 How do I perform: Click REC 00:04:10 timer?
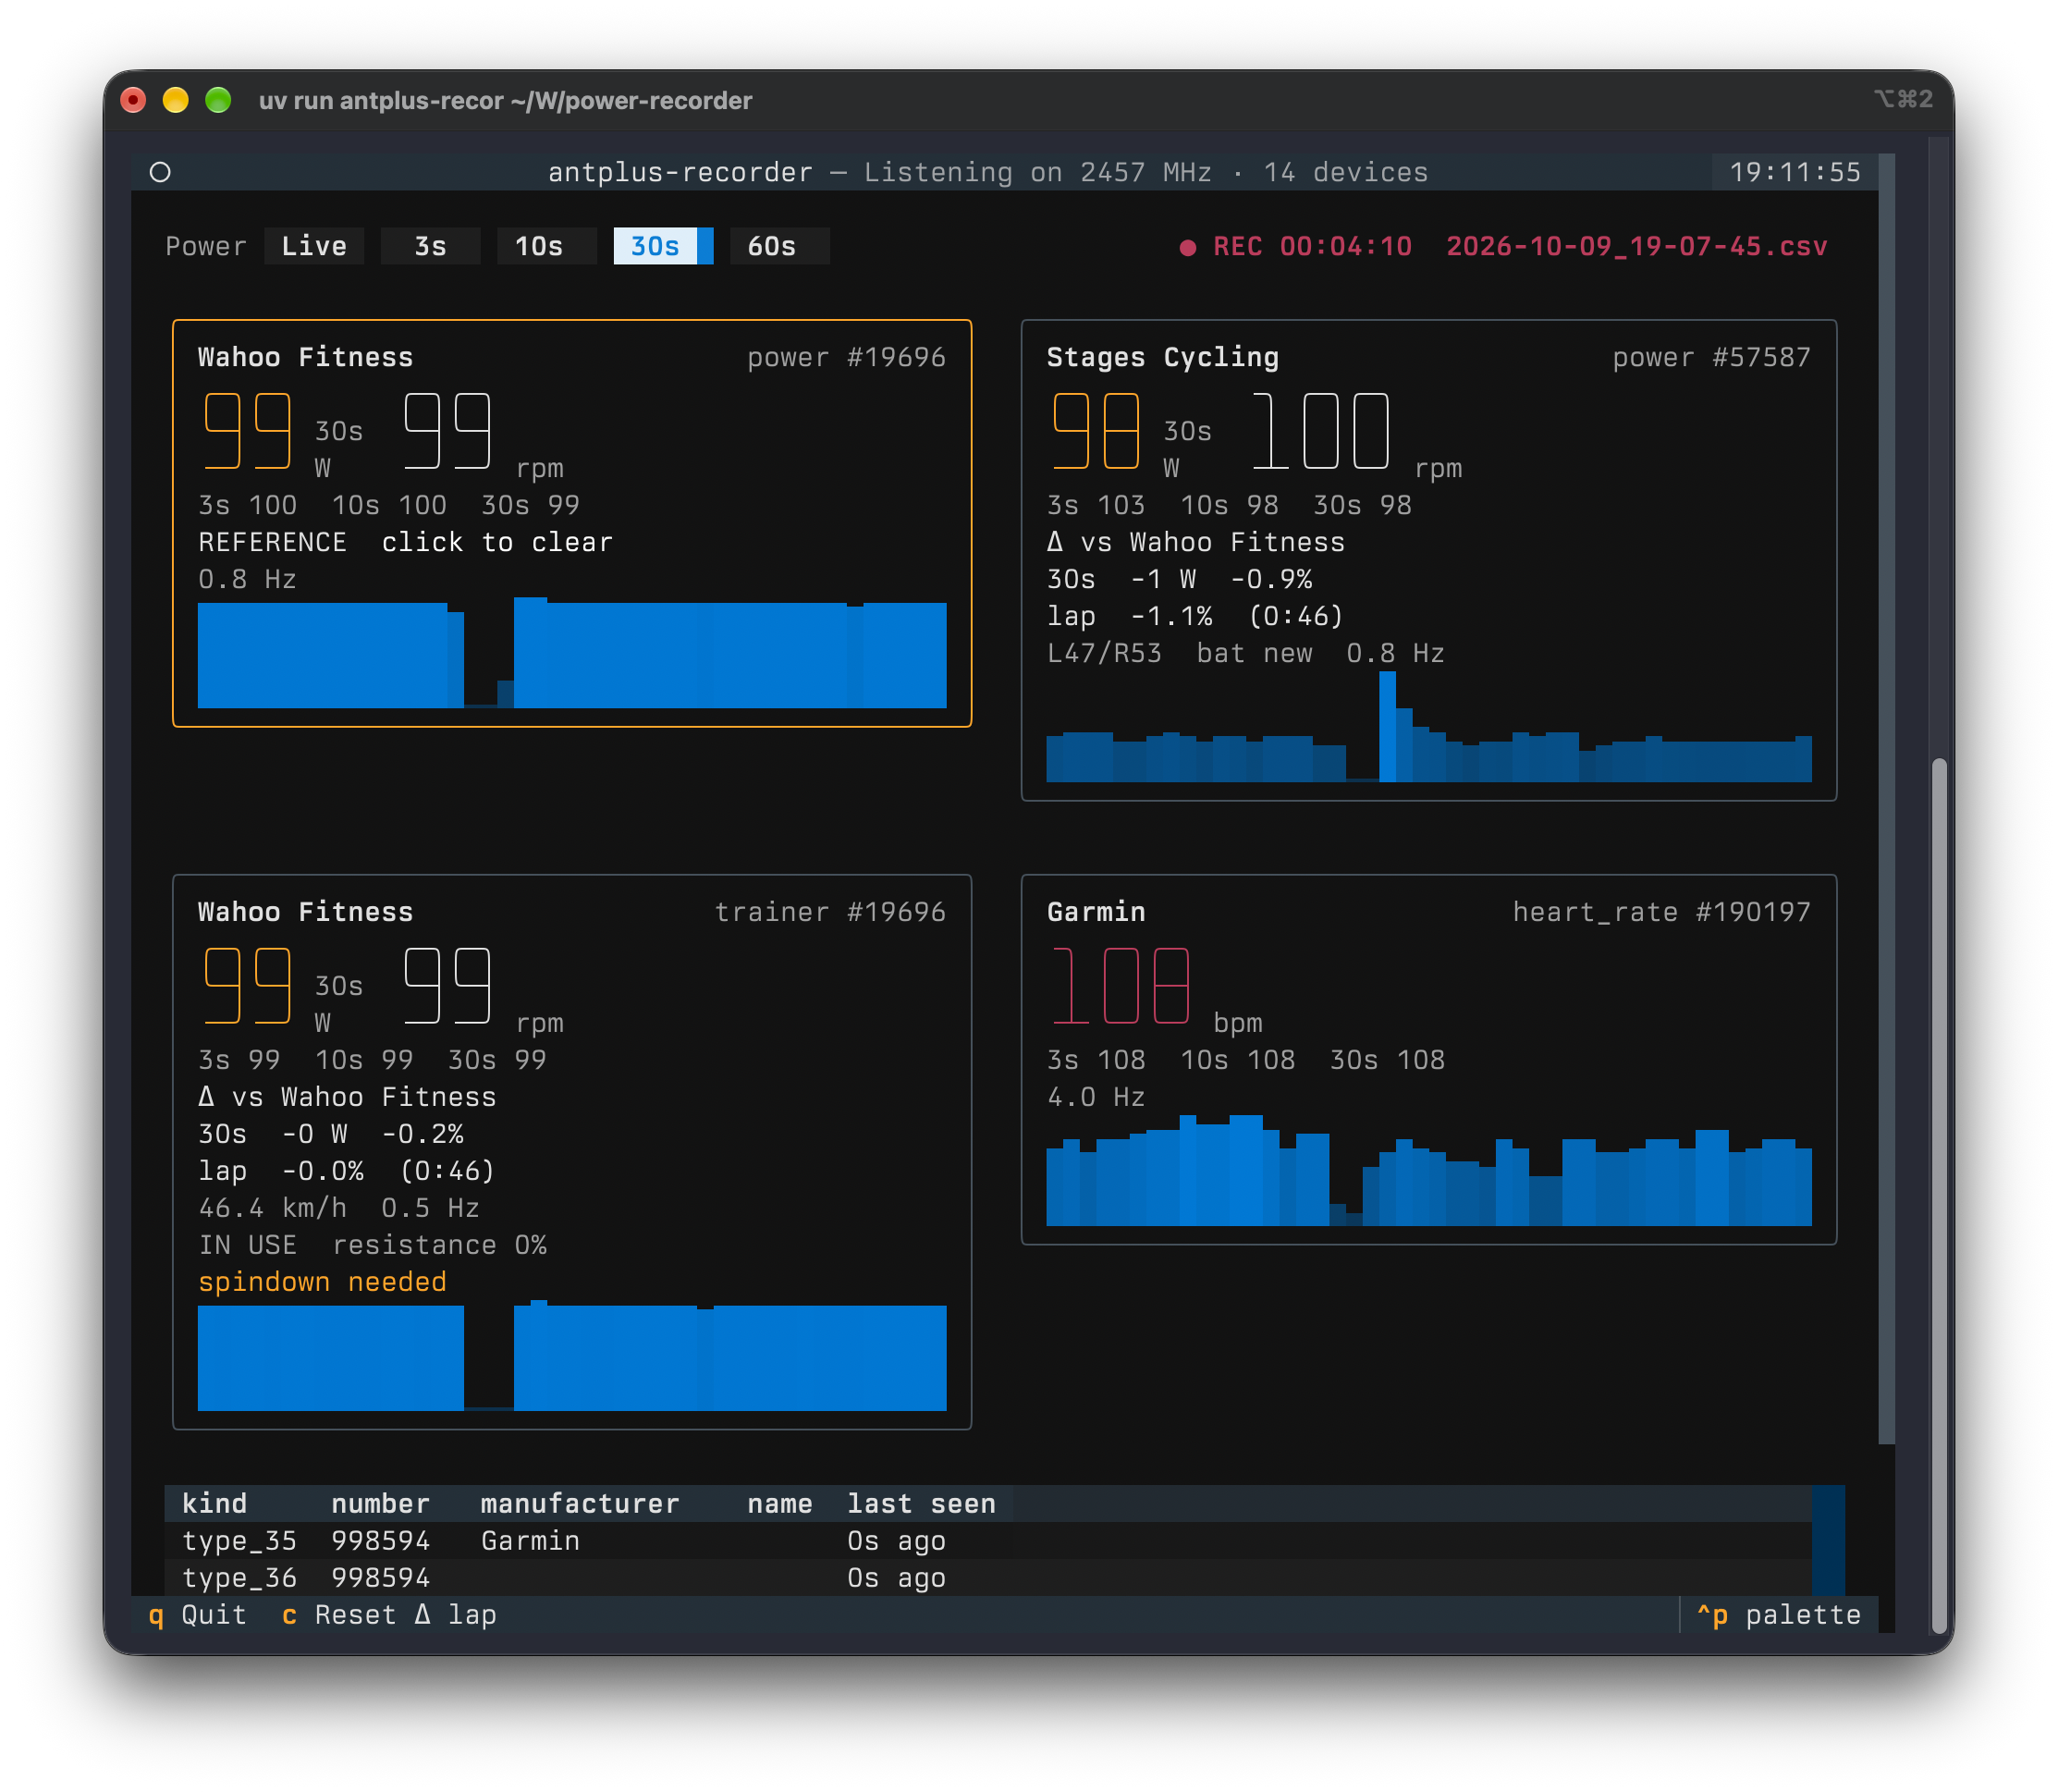[x=1312, y=246]
